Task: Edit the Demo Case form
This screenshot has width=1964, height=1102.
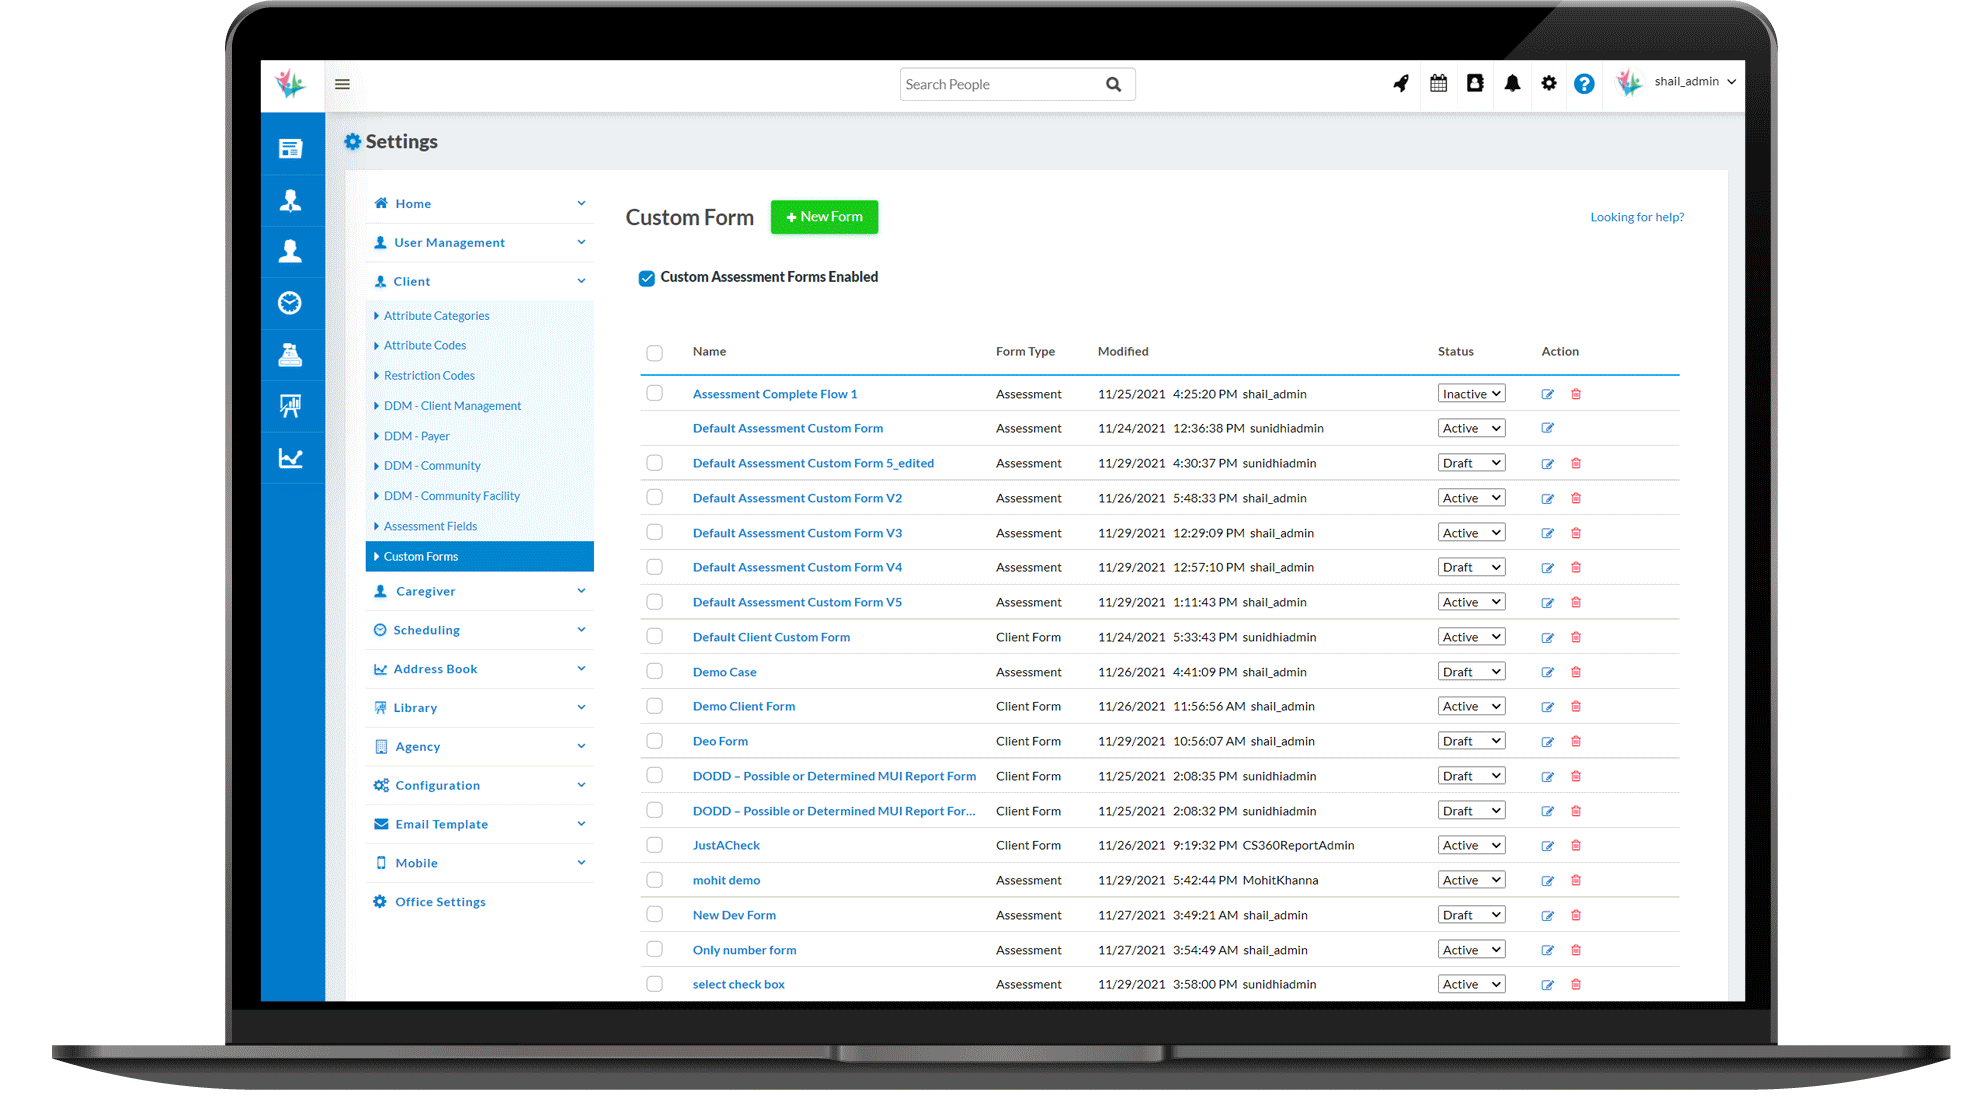Action: pos(1547,673)
